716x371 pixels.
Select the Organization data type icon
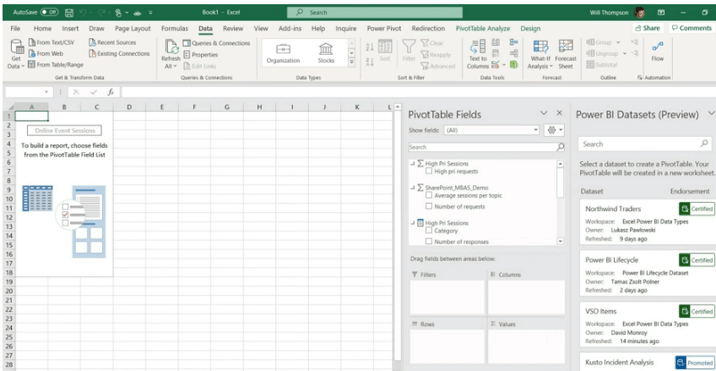(283, 49)
